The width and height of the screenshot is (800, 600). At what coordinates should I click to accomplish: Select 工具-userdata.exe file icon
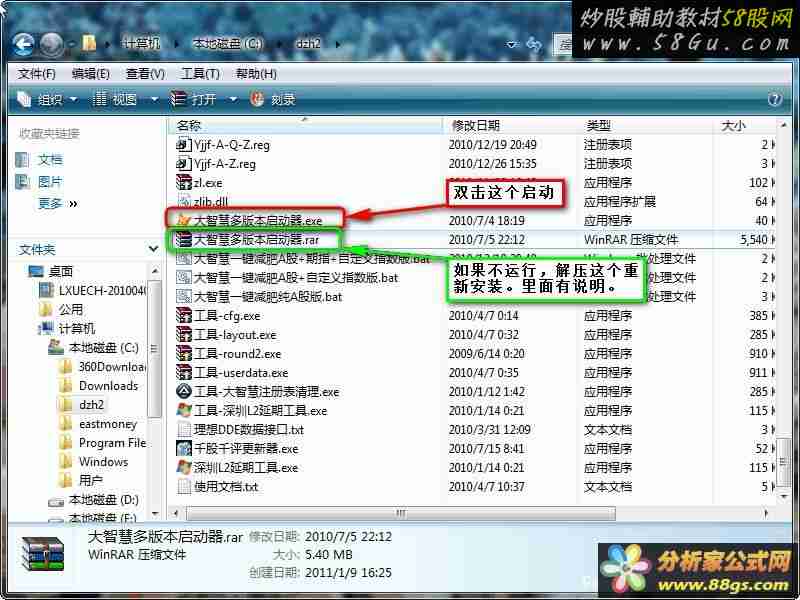(183, 372)
